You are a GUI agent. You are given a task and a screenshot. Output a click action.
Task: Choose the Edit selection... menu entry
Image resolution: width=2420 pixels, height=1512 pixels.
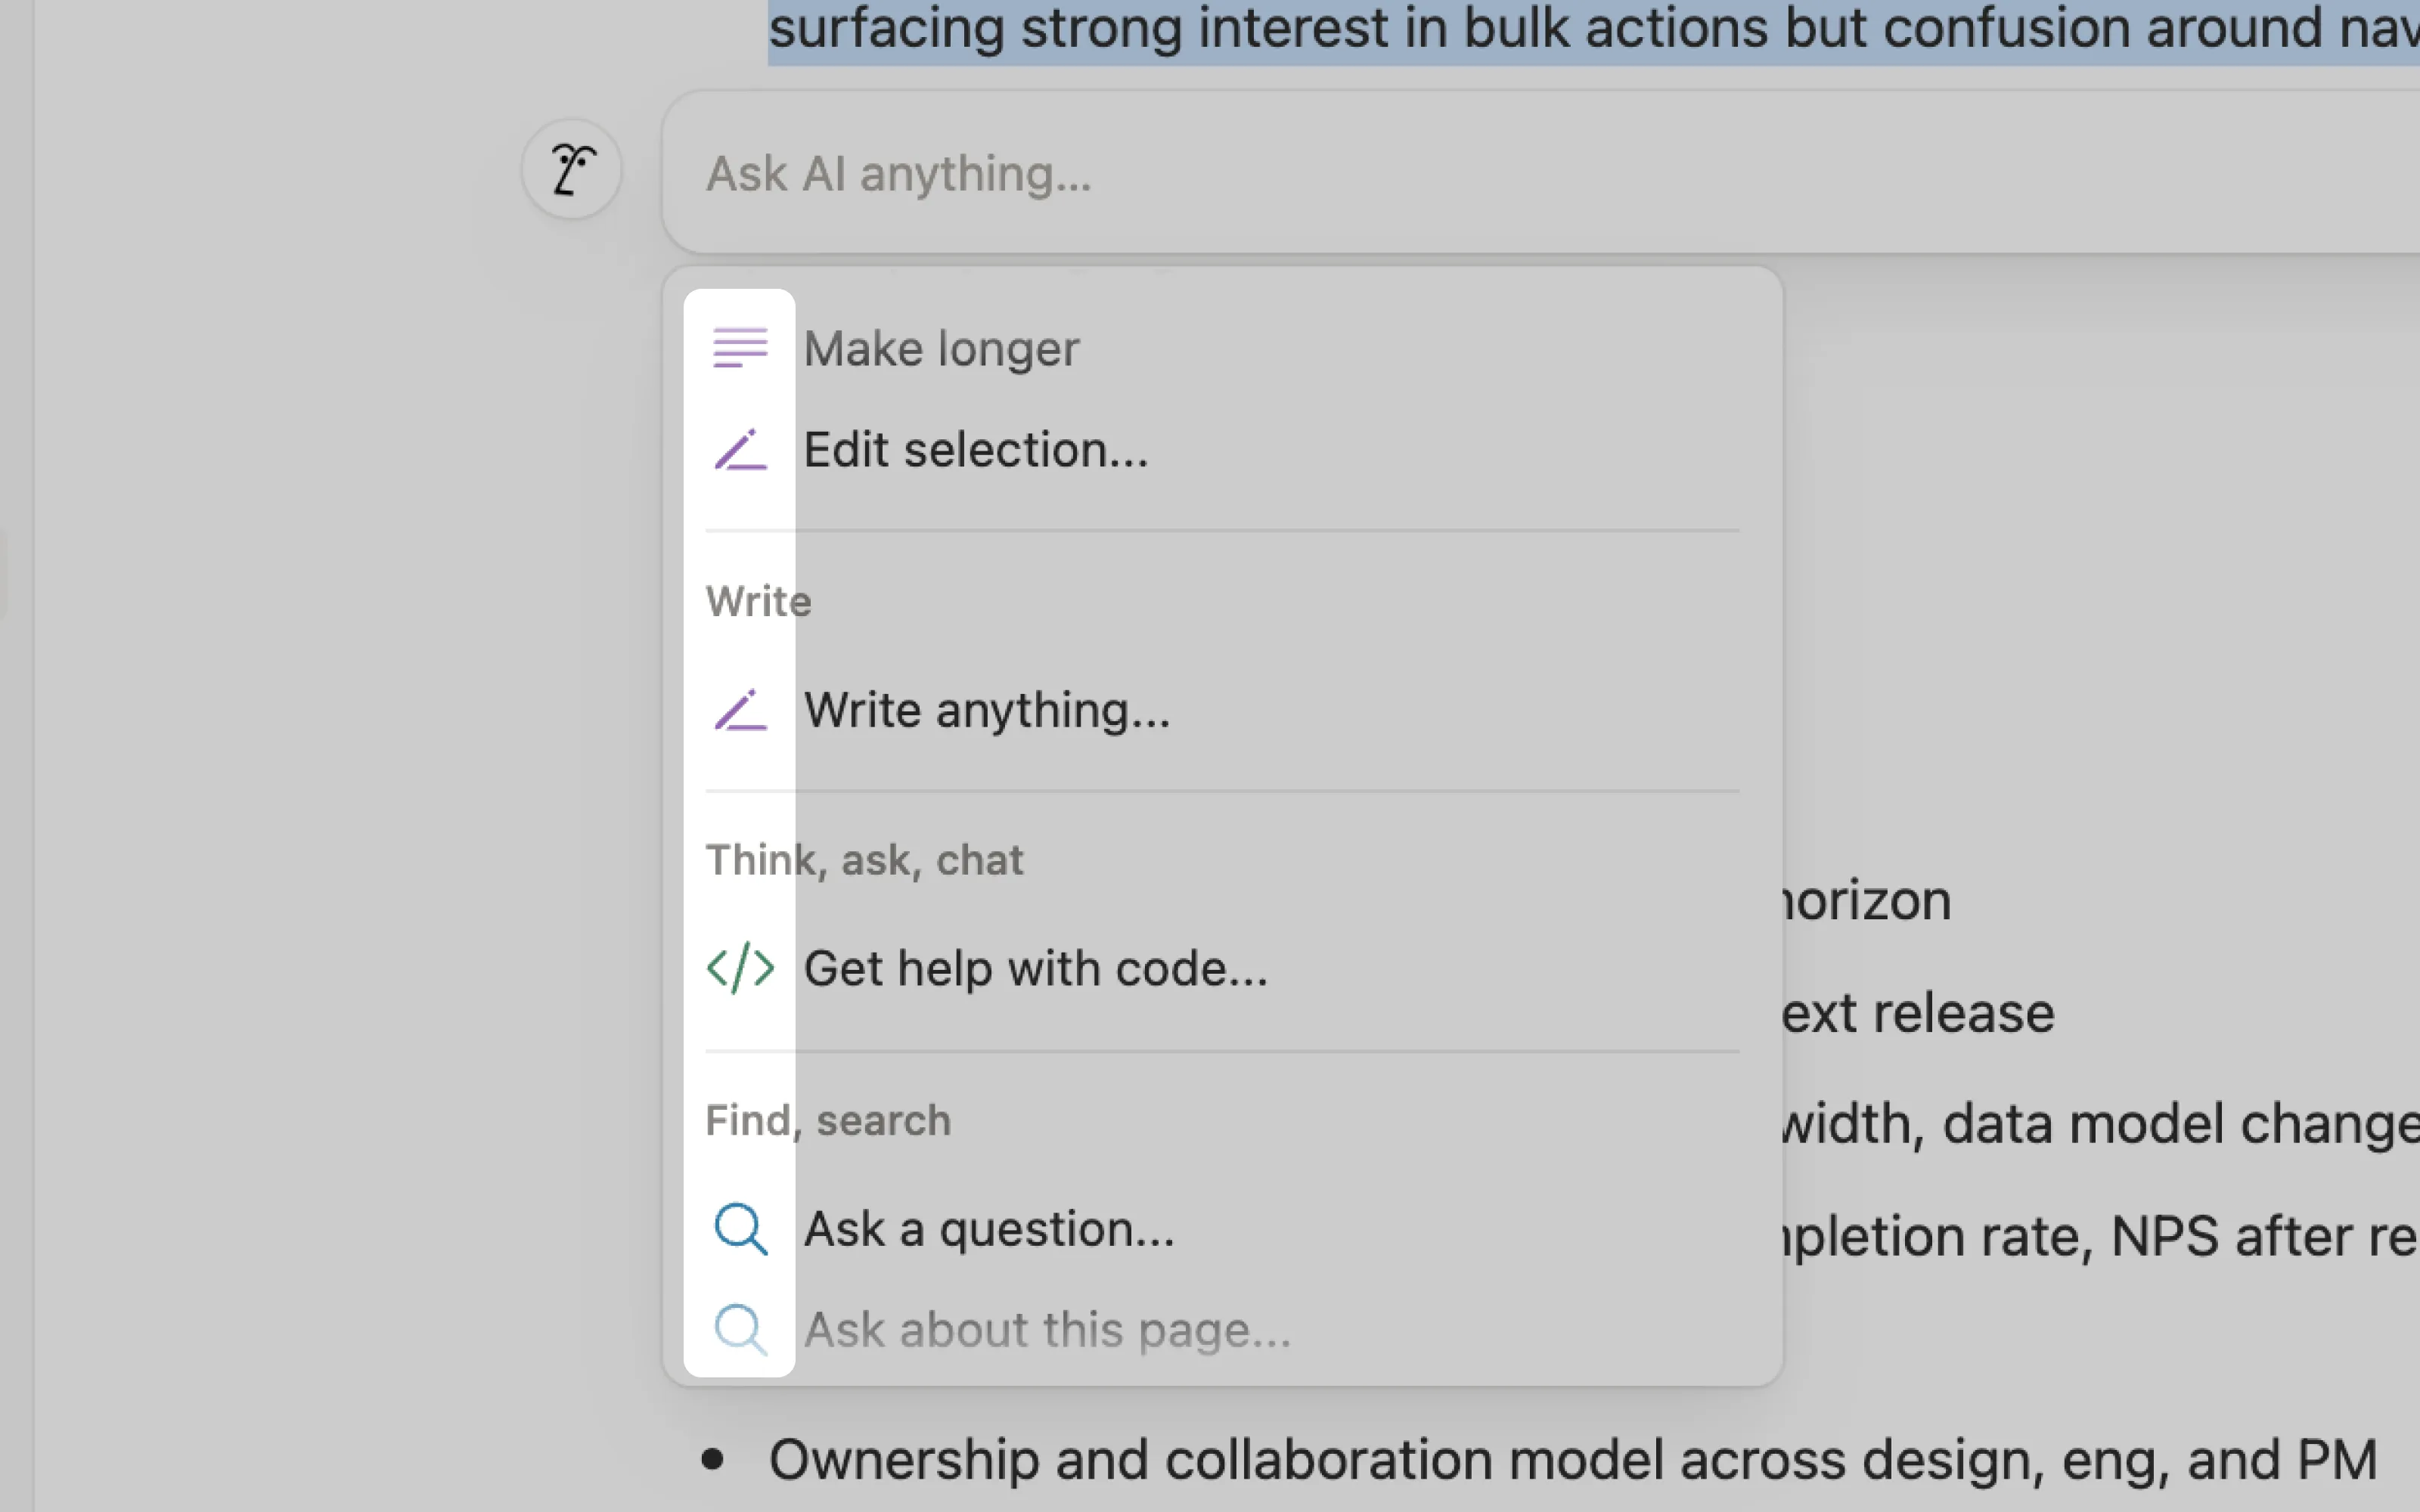[x=976, y=450]
